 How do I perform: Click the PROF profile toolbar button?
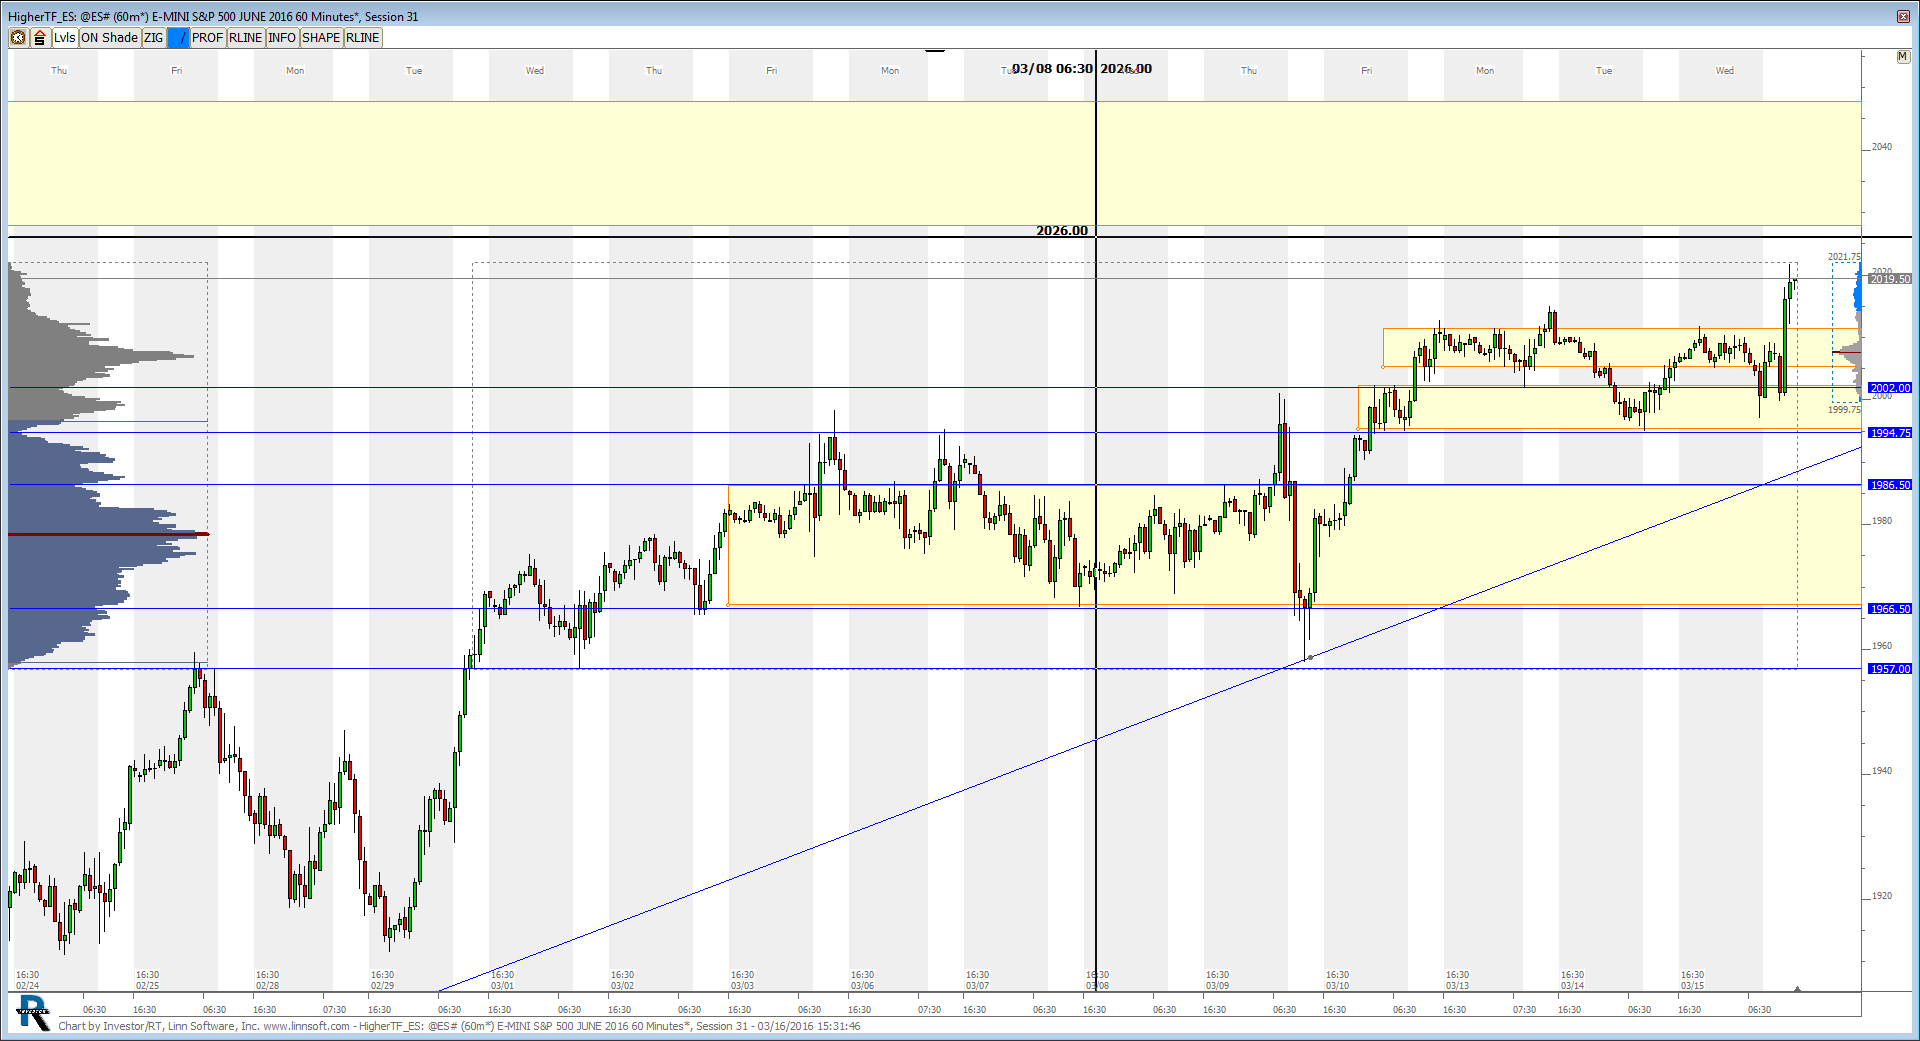[x=207, y=38]
